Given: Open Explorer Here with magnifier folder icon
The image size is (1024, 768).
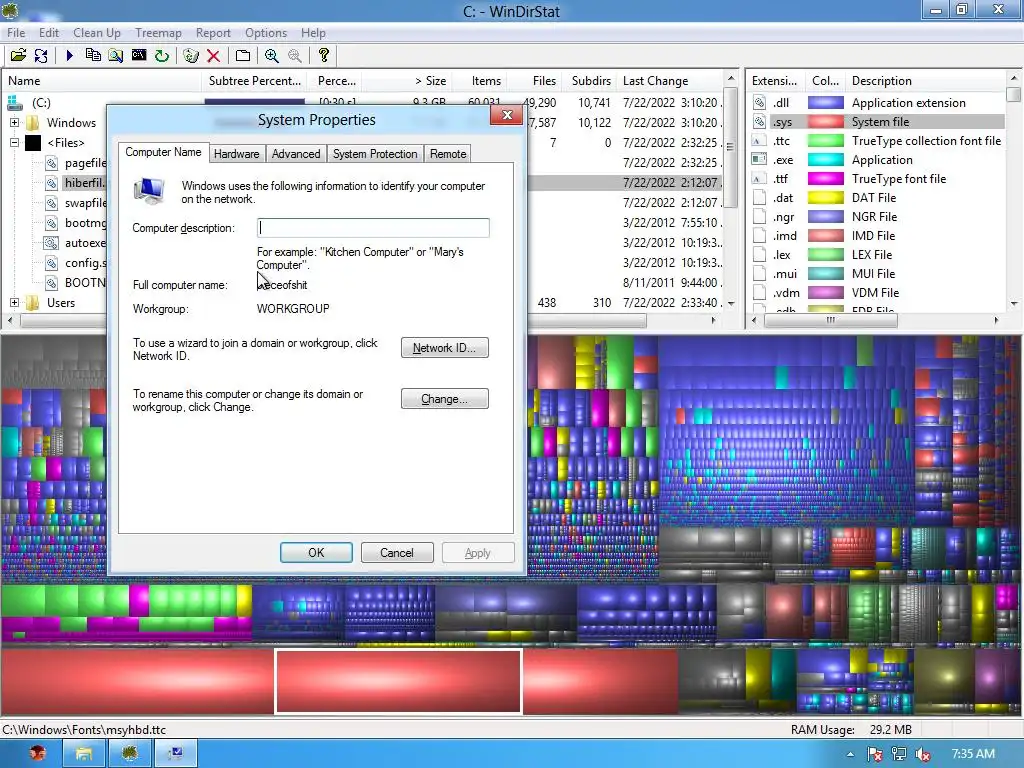Looking at the screenshot, I should pyautogui.click(x=116, y=56).
